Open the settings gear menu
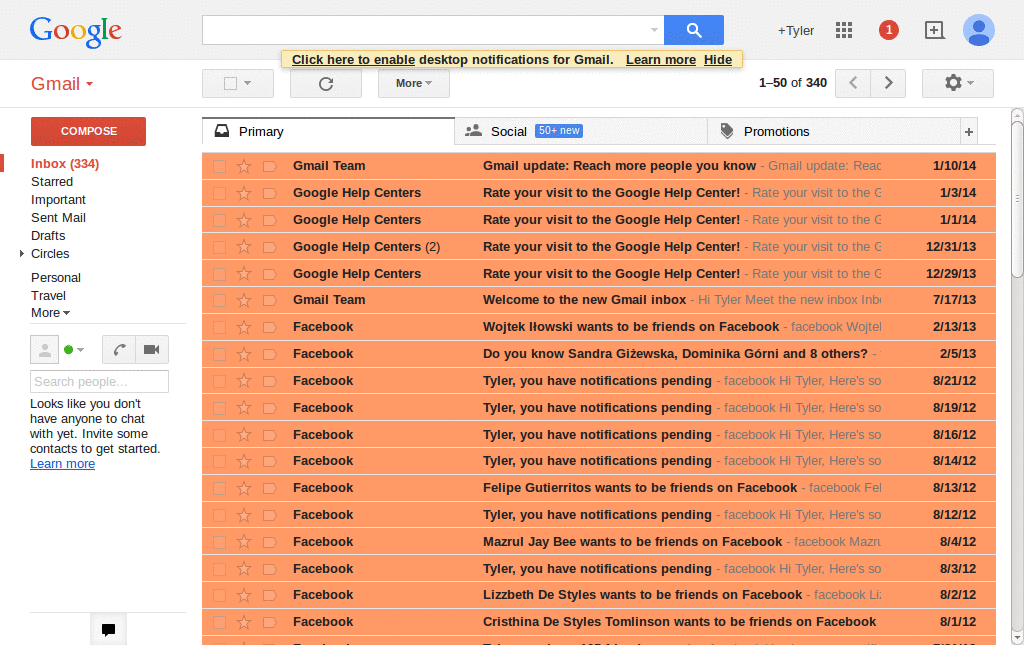The height and width of the screenshot is (645, 1024). (957, 83)
